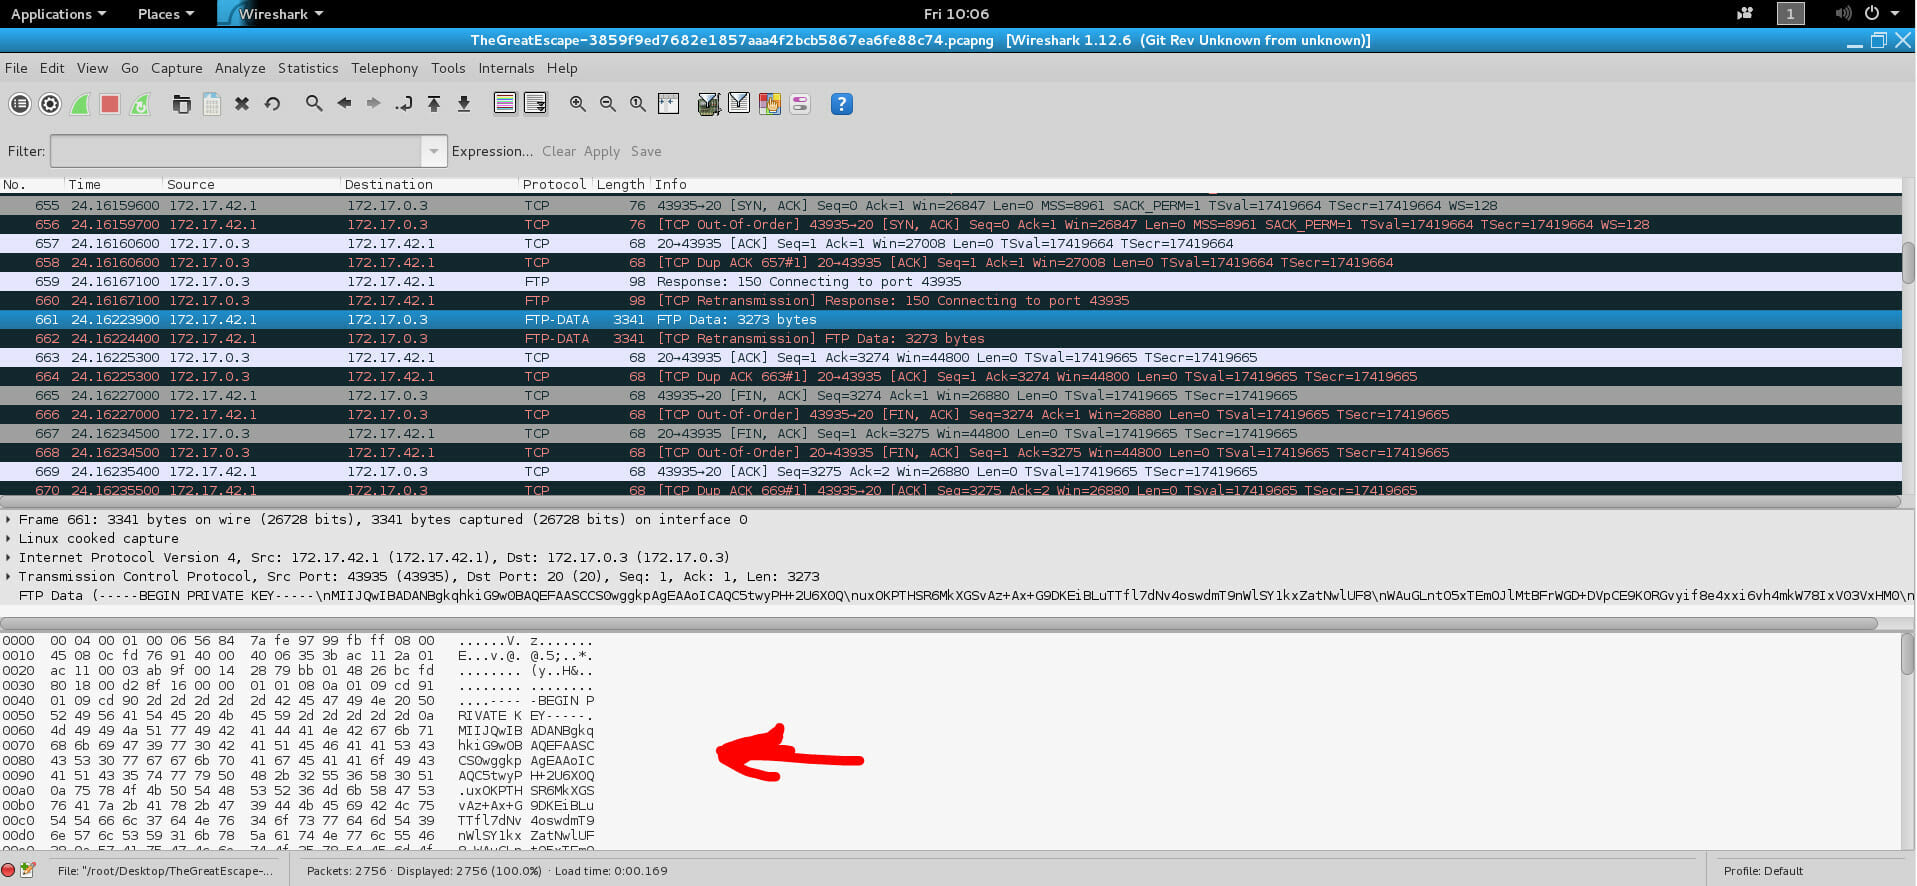Open the blue help icon
Screen dimensions: 1917x886
pos(842,104)
